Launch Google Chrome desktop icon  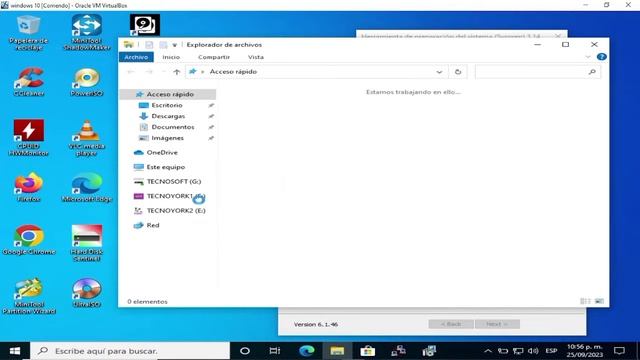tap(29, 240)
